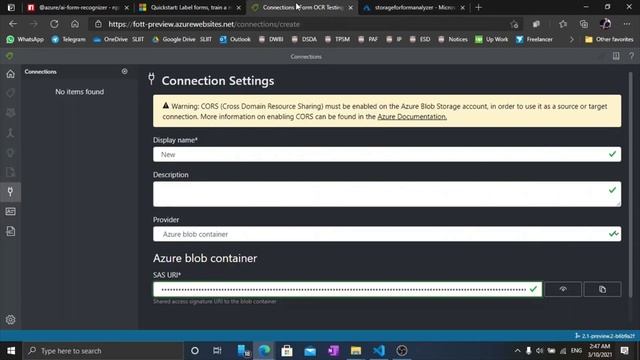
Task: Open the Project settings document icon in sidebar
Action: click(x=11, y=172)
